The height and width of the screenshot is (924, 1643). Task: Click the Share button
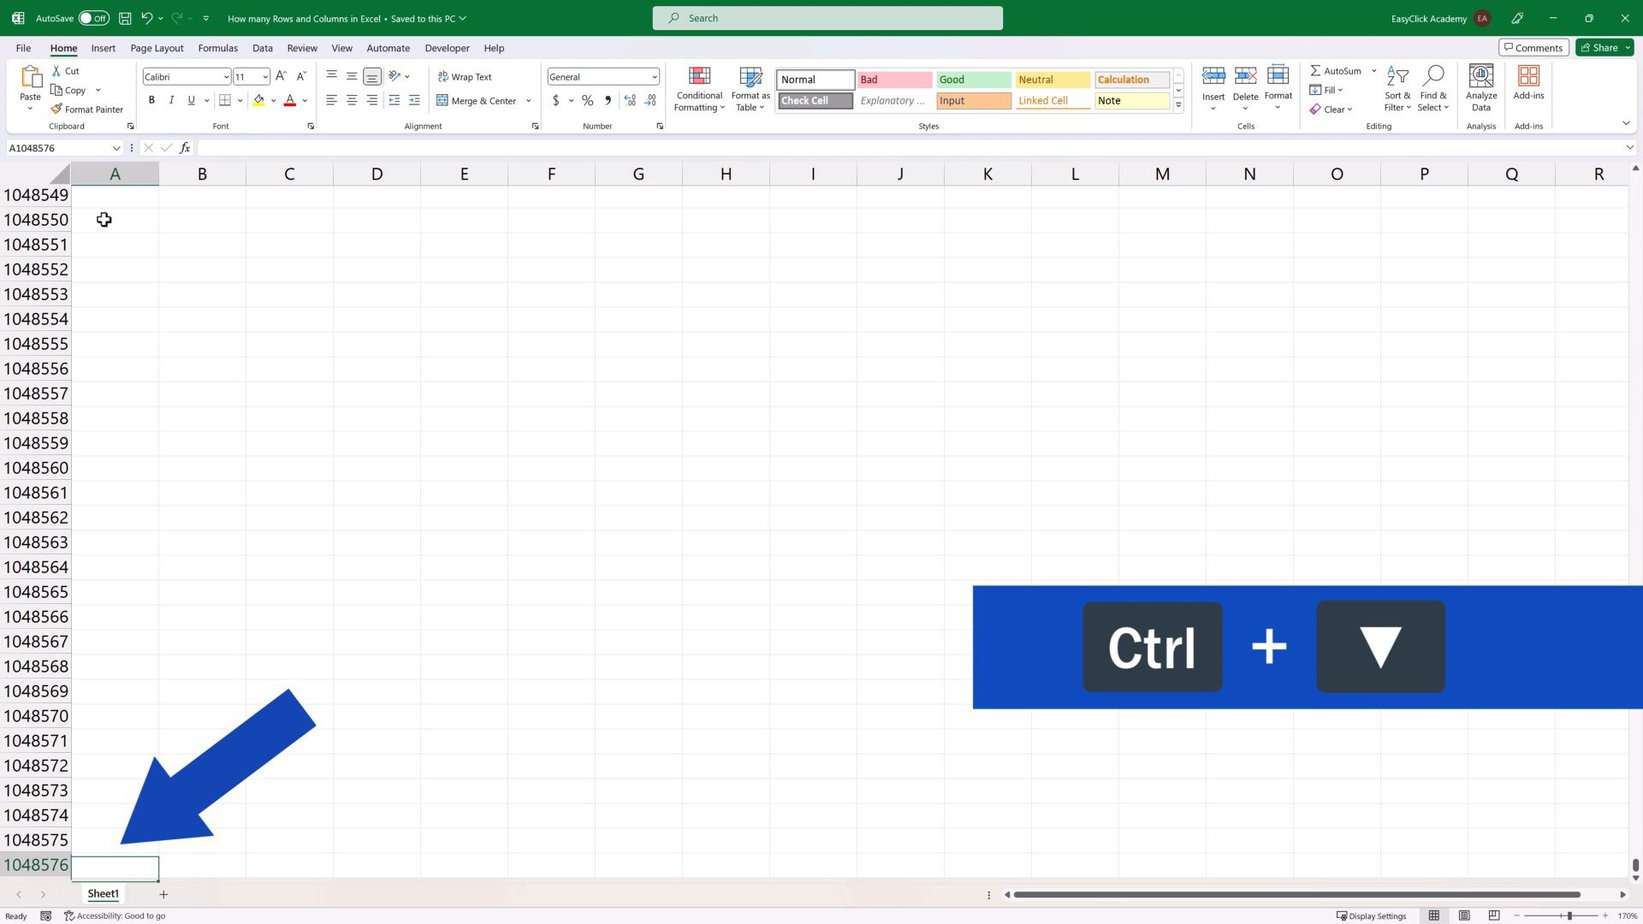[x=1598, y=48]
